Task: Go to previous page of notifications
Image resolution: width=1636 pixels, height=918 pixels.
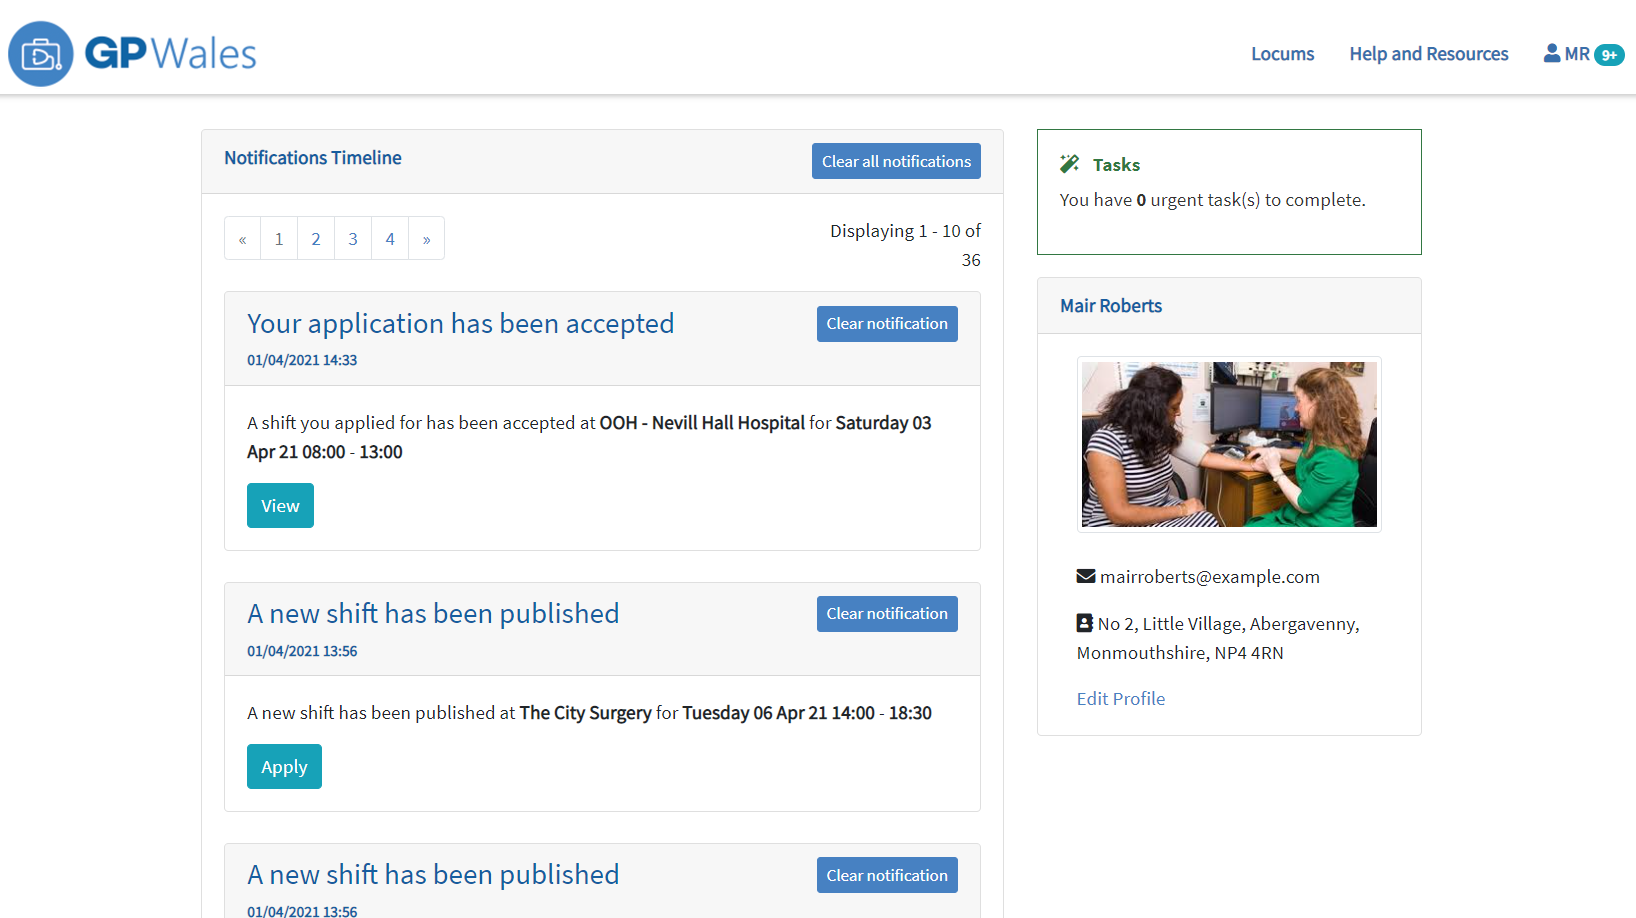Action: pyautogui.click(x=243, y=239)
